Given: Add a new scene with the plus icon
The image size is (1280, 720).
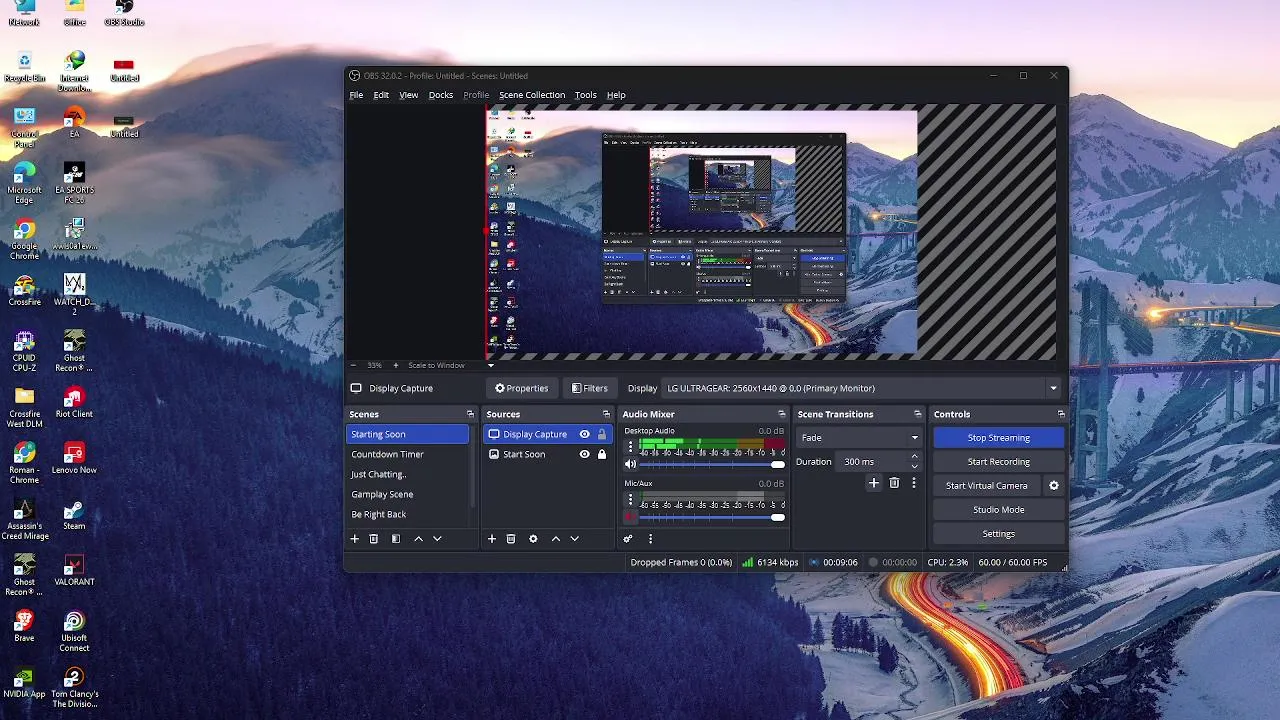Looking at the screenshot, I should [x=354, y=539].
